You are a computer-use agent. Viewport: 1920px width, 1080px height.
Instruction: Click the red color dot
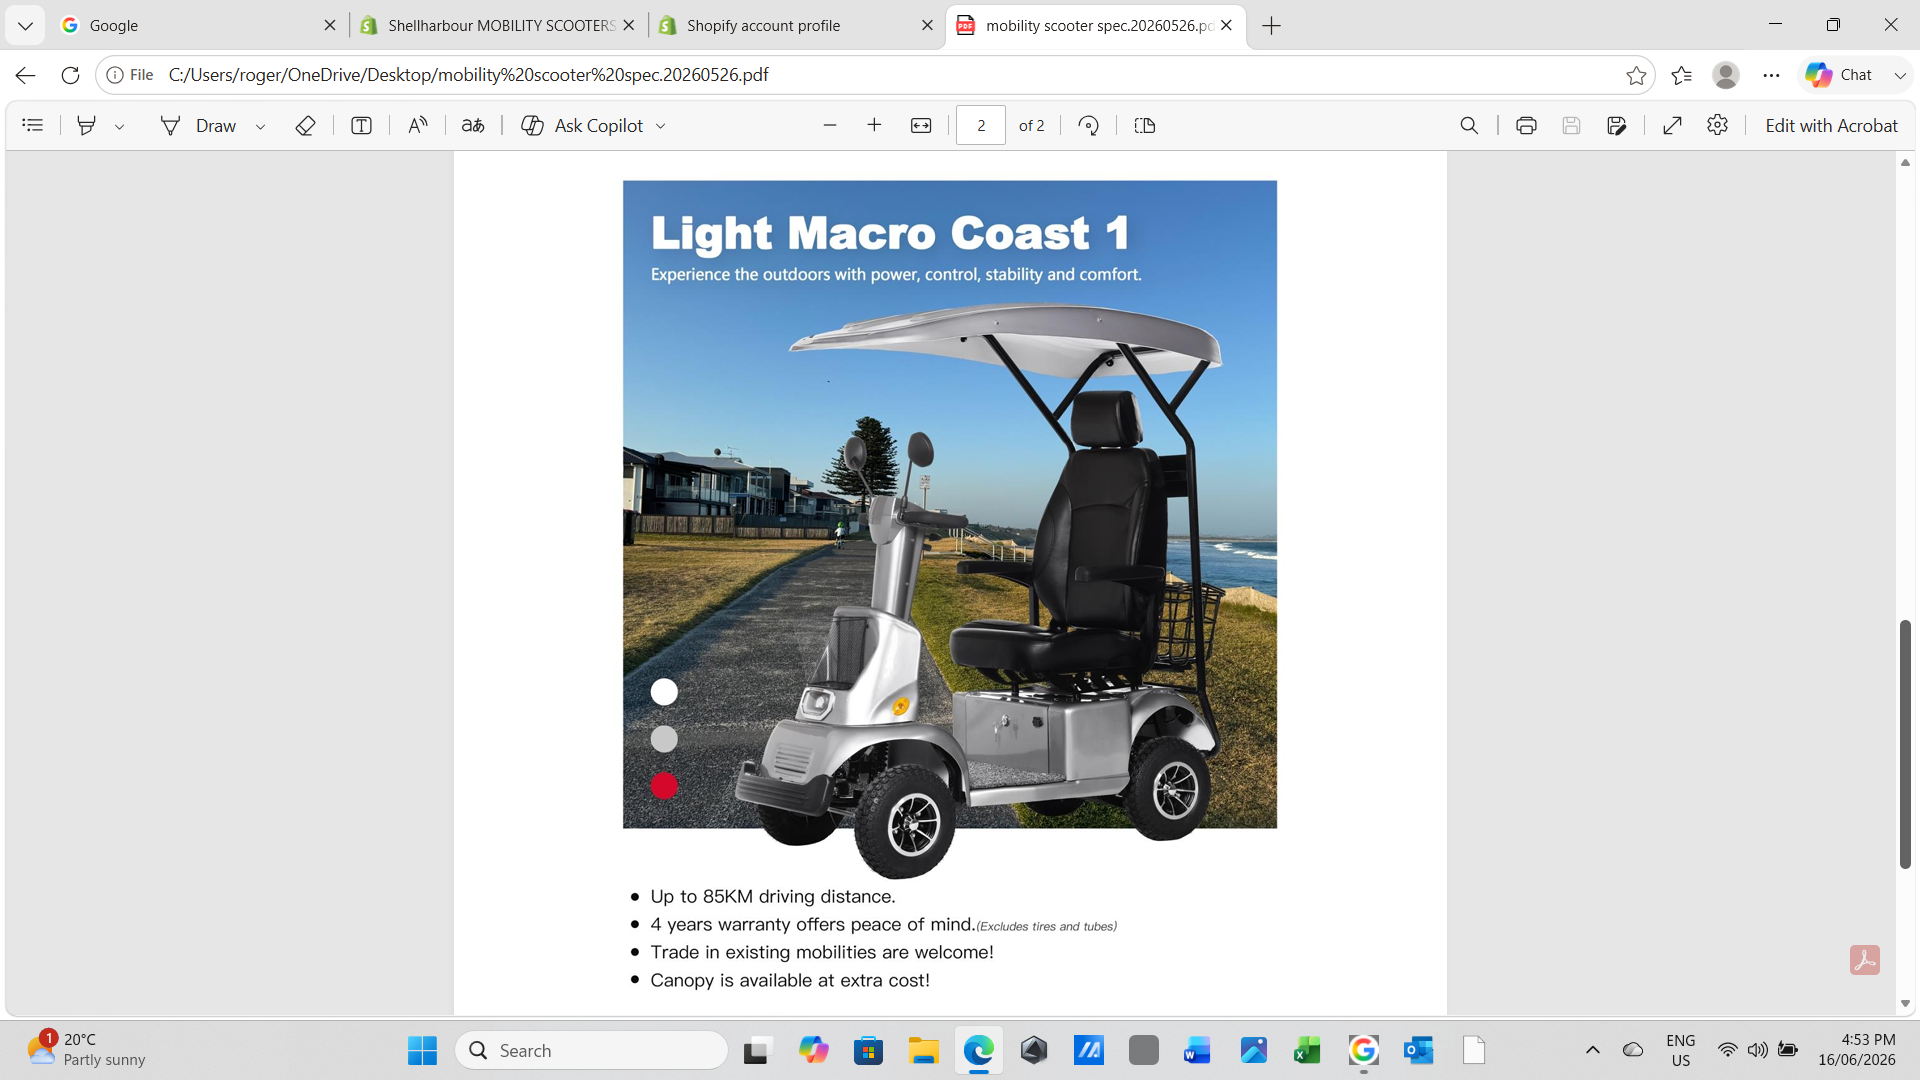pyautogui.click(x=664, y=786)
